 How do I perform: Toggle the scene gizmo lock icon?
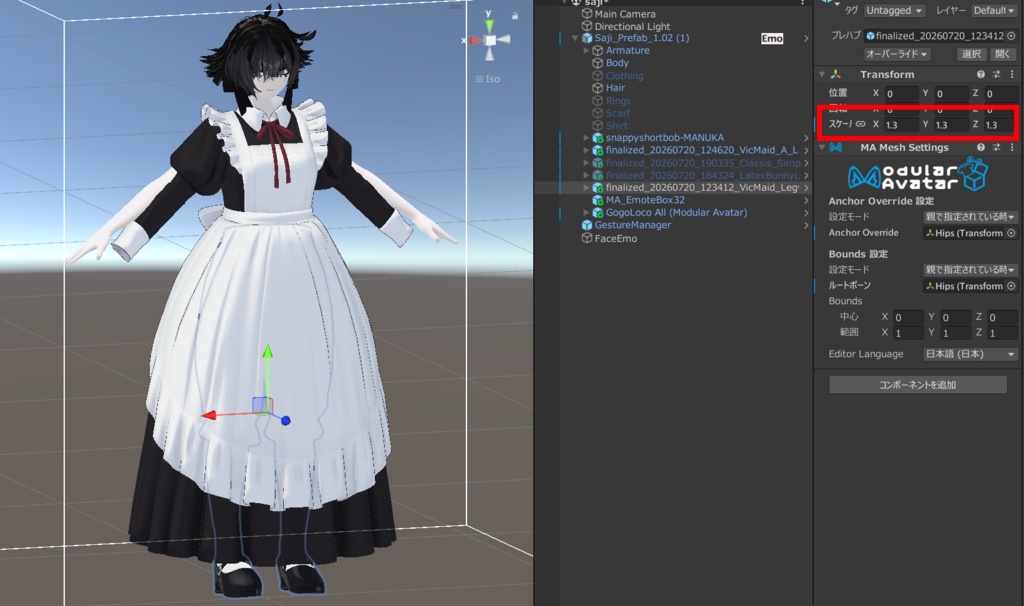[515, 16]
